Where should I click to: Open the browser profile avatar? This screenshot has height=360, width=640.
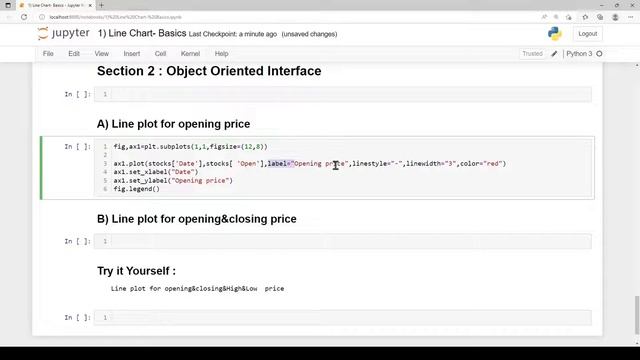(x=616, y=17)
